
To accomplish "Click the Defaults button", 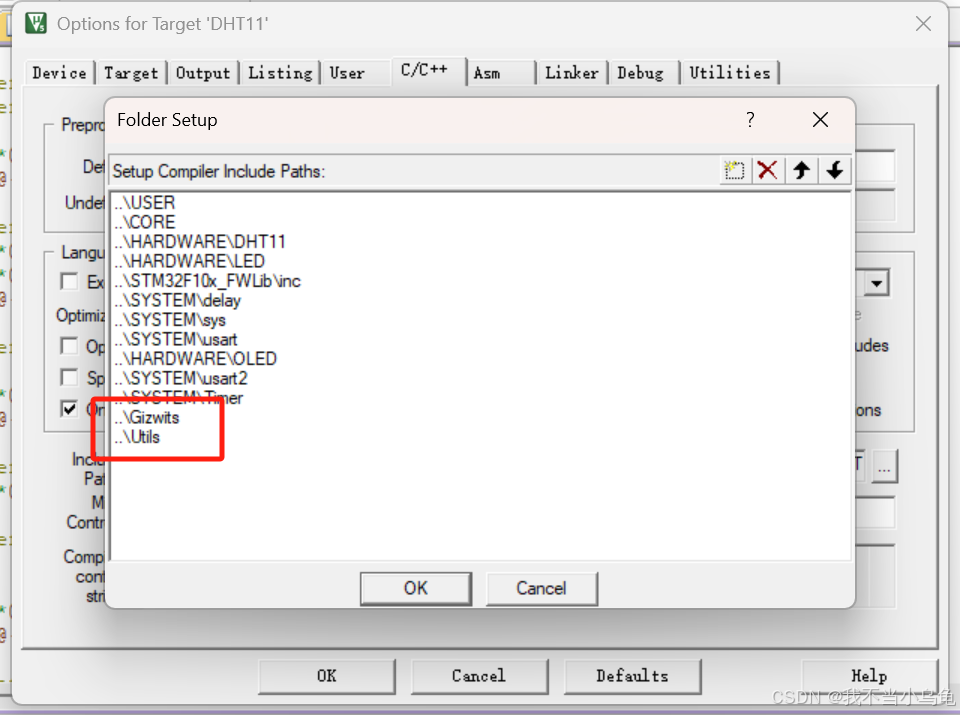I will point(632,676).
